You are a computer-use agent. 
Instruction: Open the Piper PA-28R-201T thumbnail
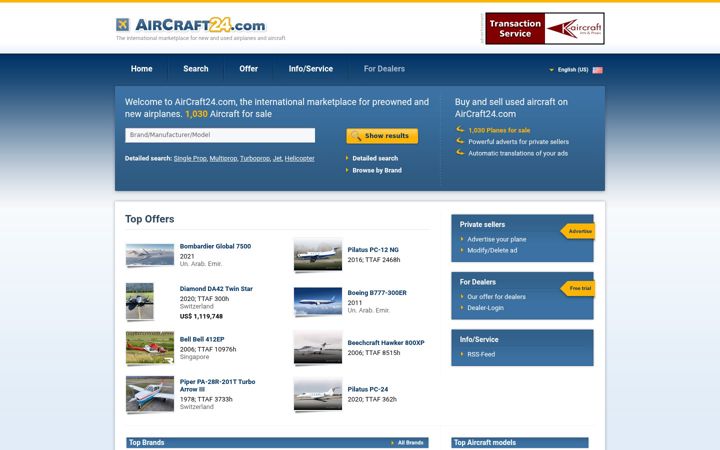(x=150, y=394)
